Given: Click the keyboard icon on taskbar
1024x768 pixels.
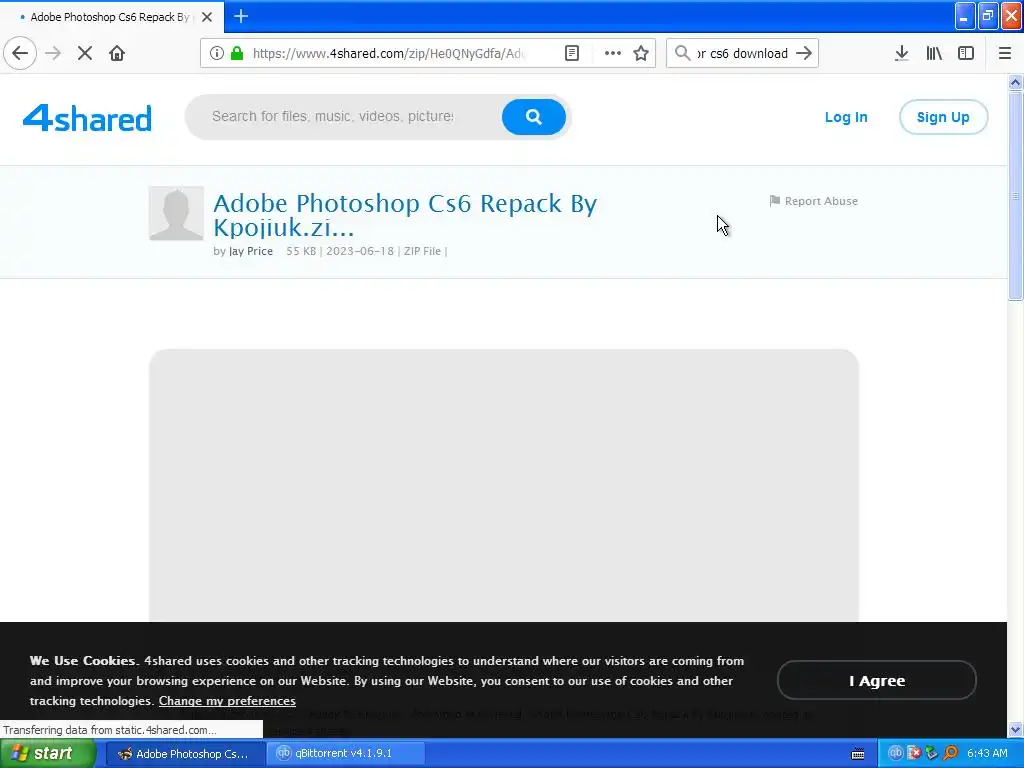Looking at the screenshot, I should tap(858, 754).
